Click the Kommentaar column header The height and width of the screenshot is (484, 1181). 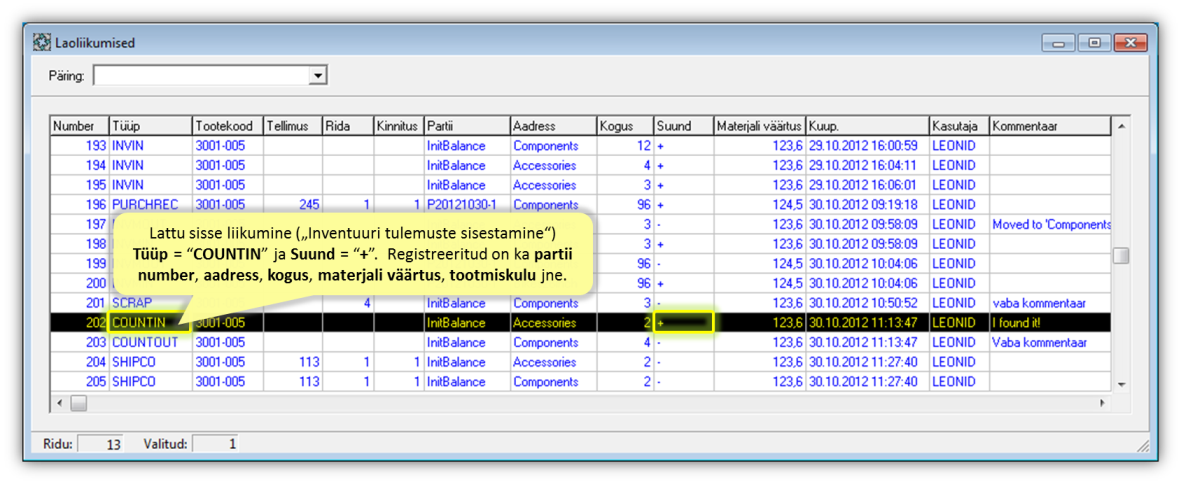(1050, 126)
